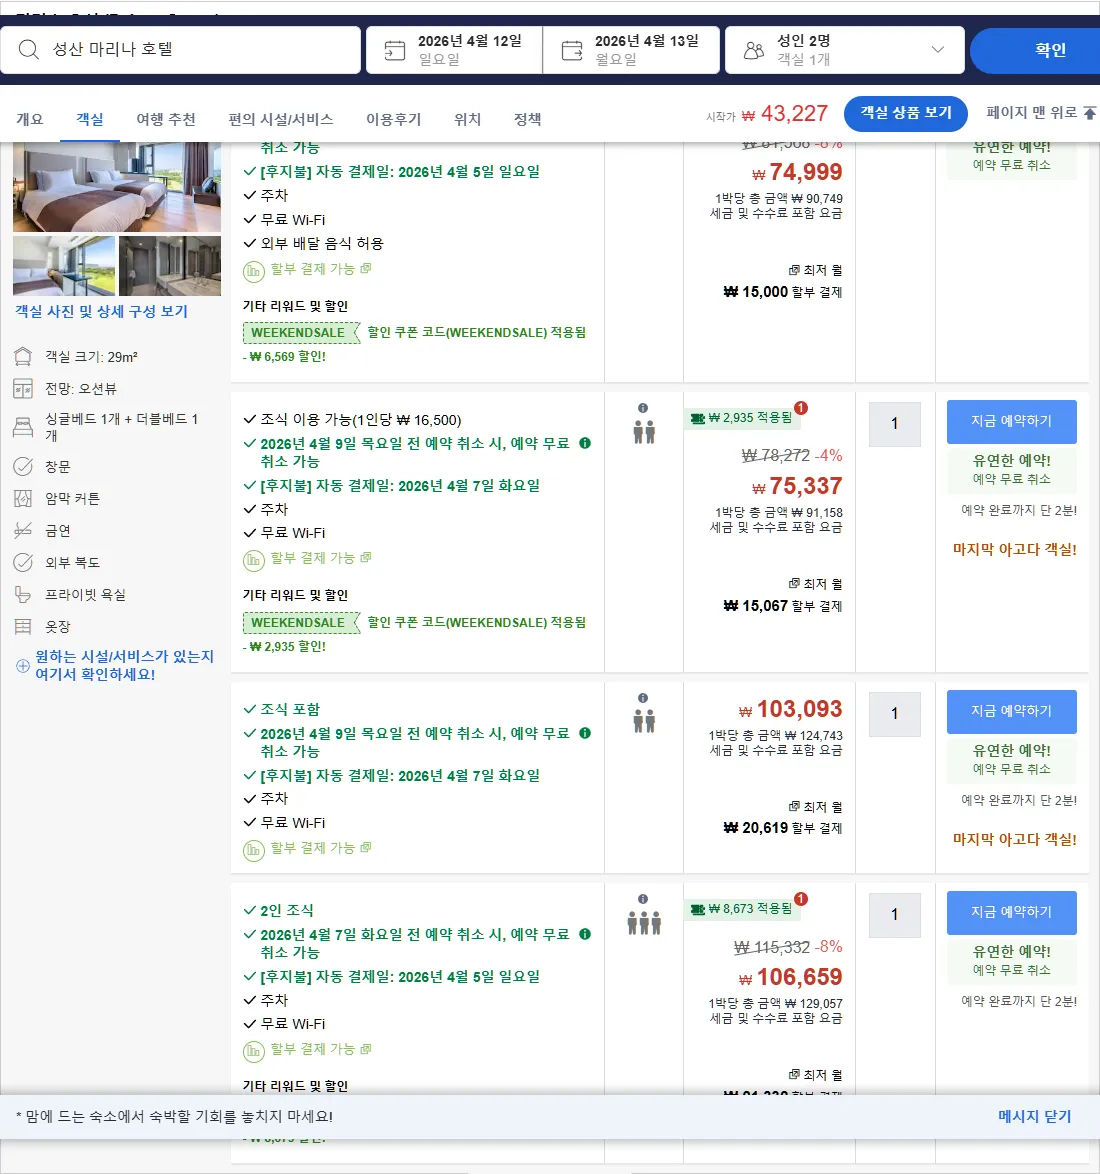Click WEEKENDSALE coupon tag with ₩6,569 discount
The height and width of the screenshot is (1174, 1100).
pyautogui.click(x=301, y=332)
